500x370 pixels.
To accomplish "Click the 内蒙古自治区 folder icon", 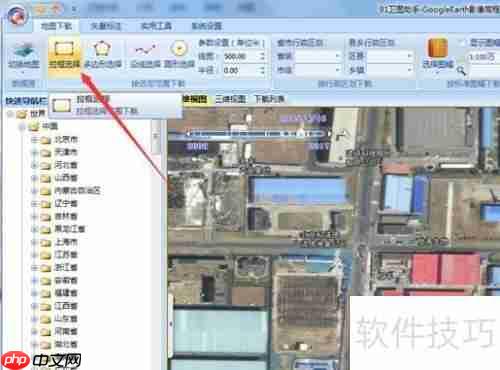I will (46, 191).
